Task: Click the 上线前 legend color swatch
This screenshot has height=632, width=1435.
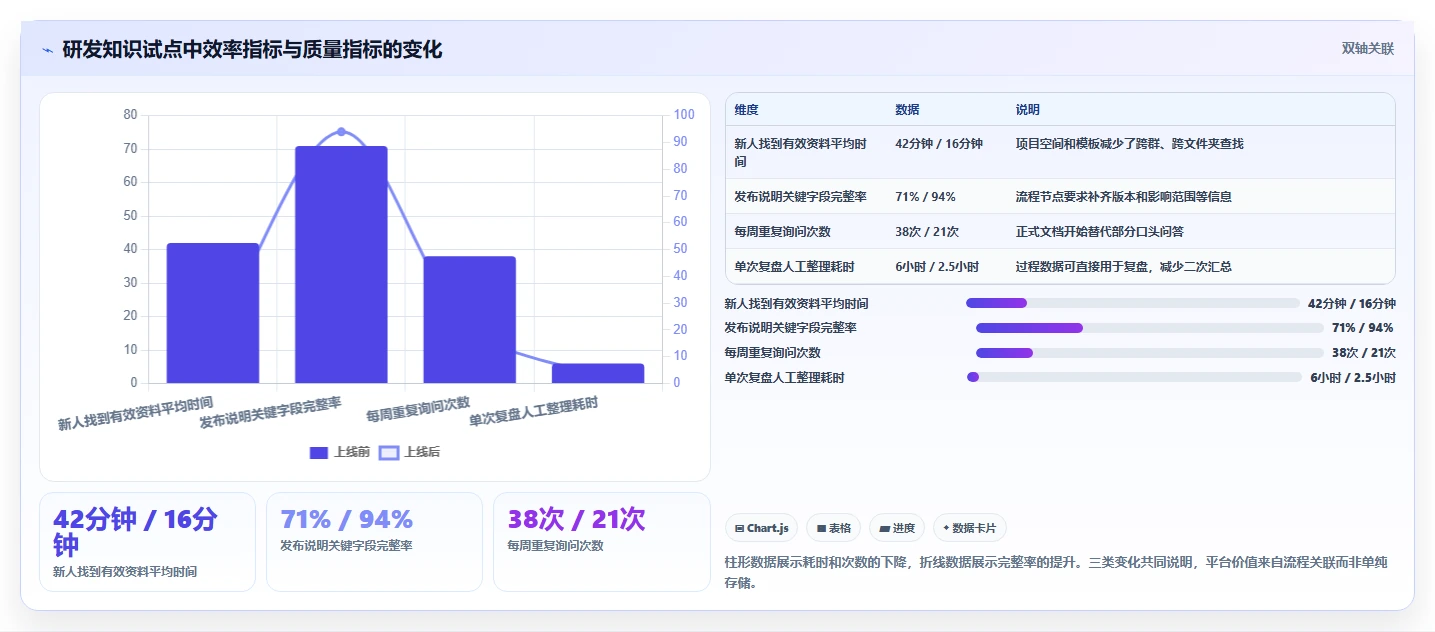Action: [319, 452]
